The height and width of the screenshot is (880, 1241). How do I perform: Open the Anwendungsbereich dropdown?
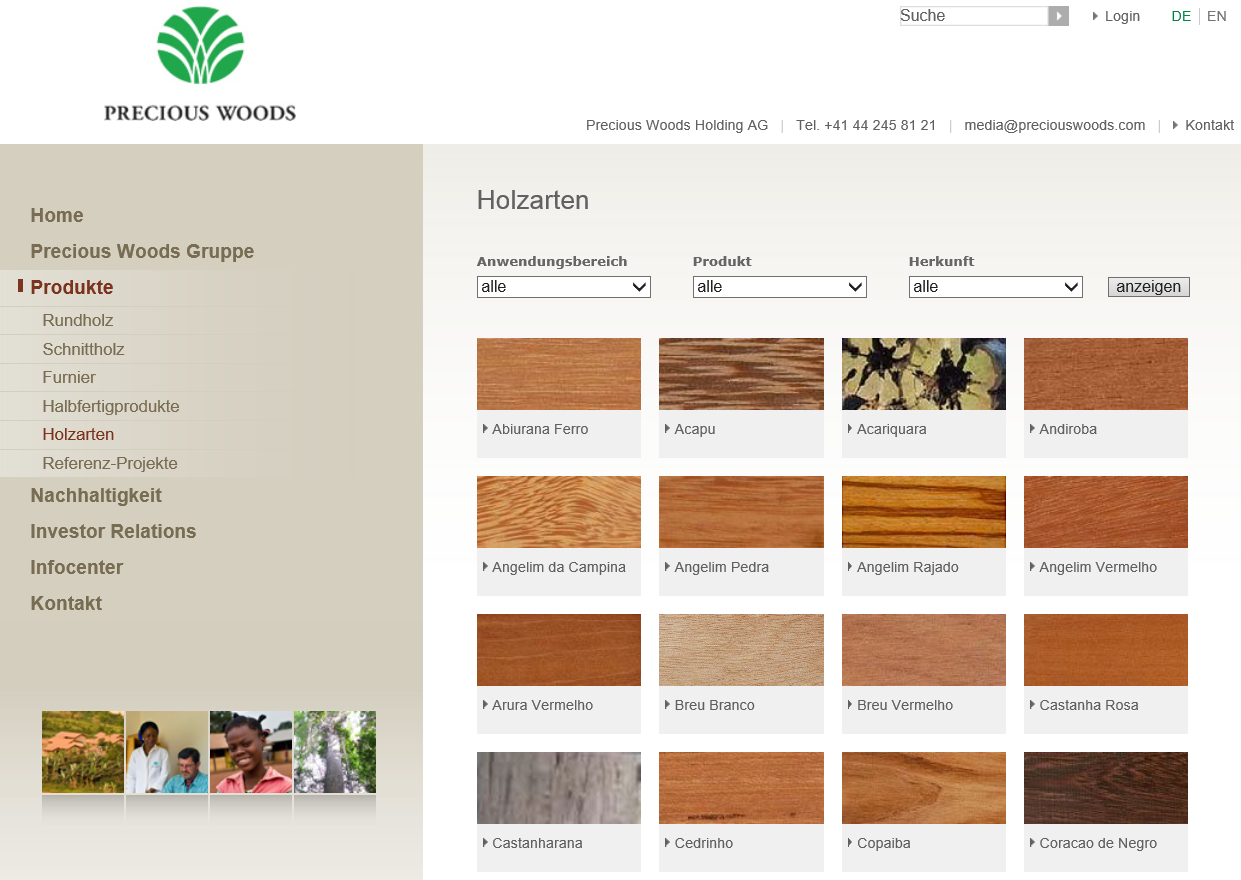tap(564, 287)
